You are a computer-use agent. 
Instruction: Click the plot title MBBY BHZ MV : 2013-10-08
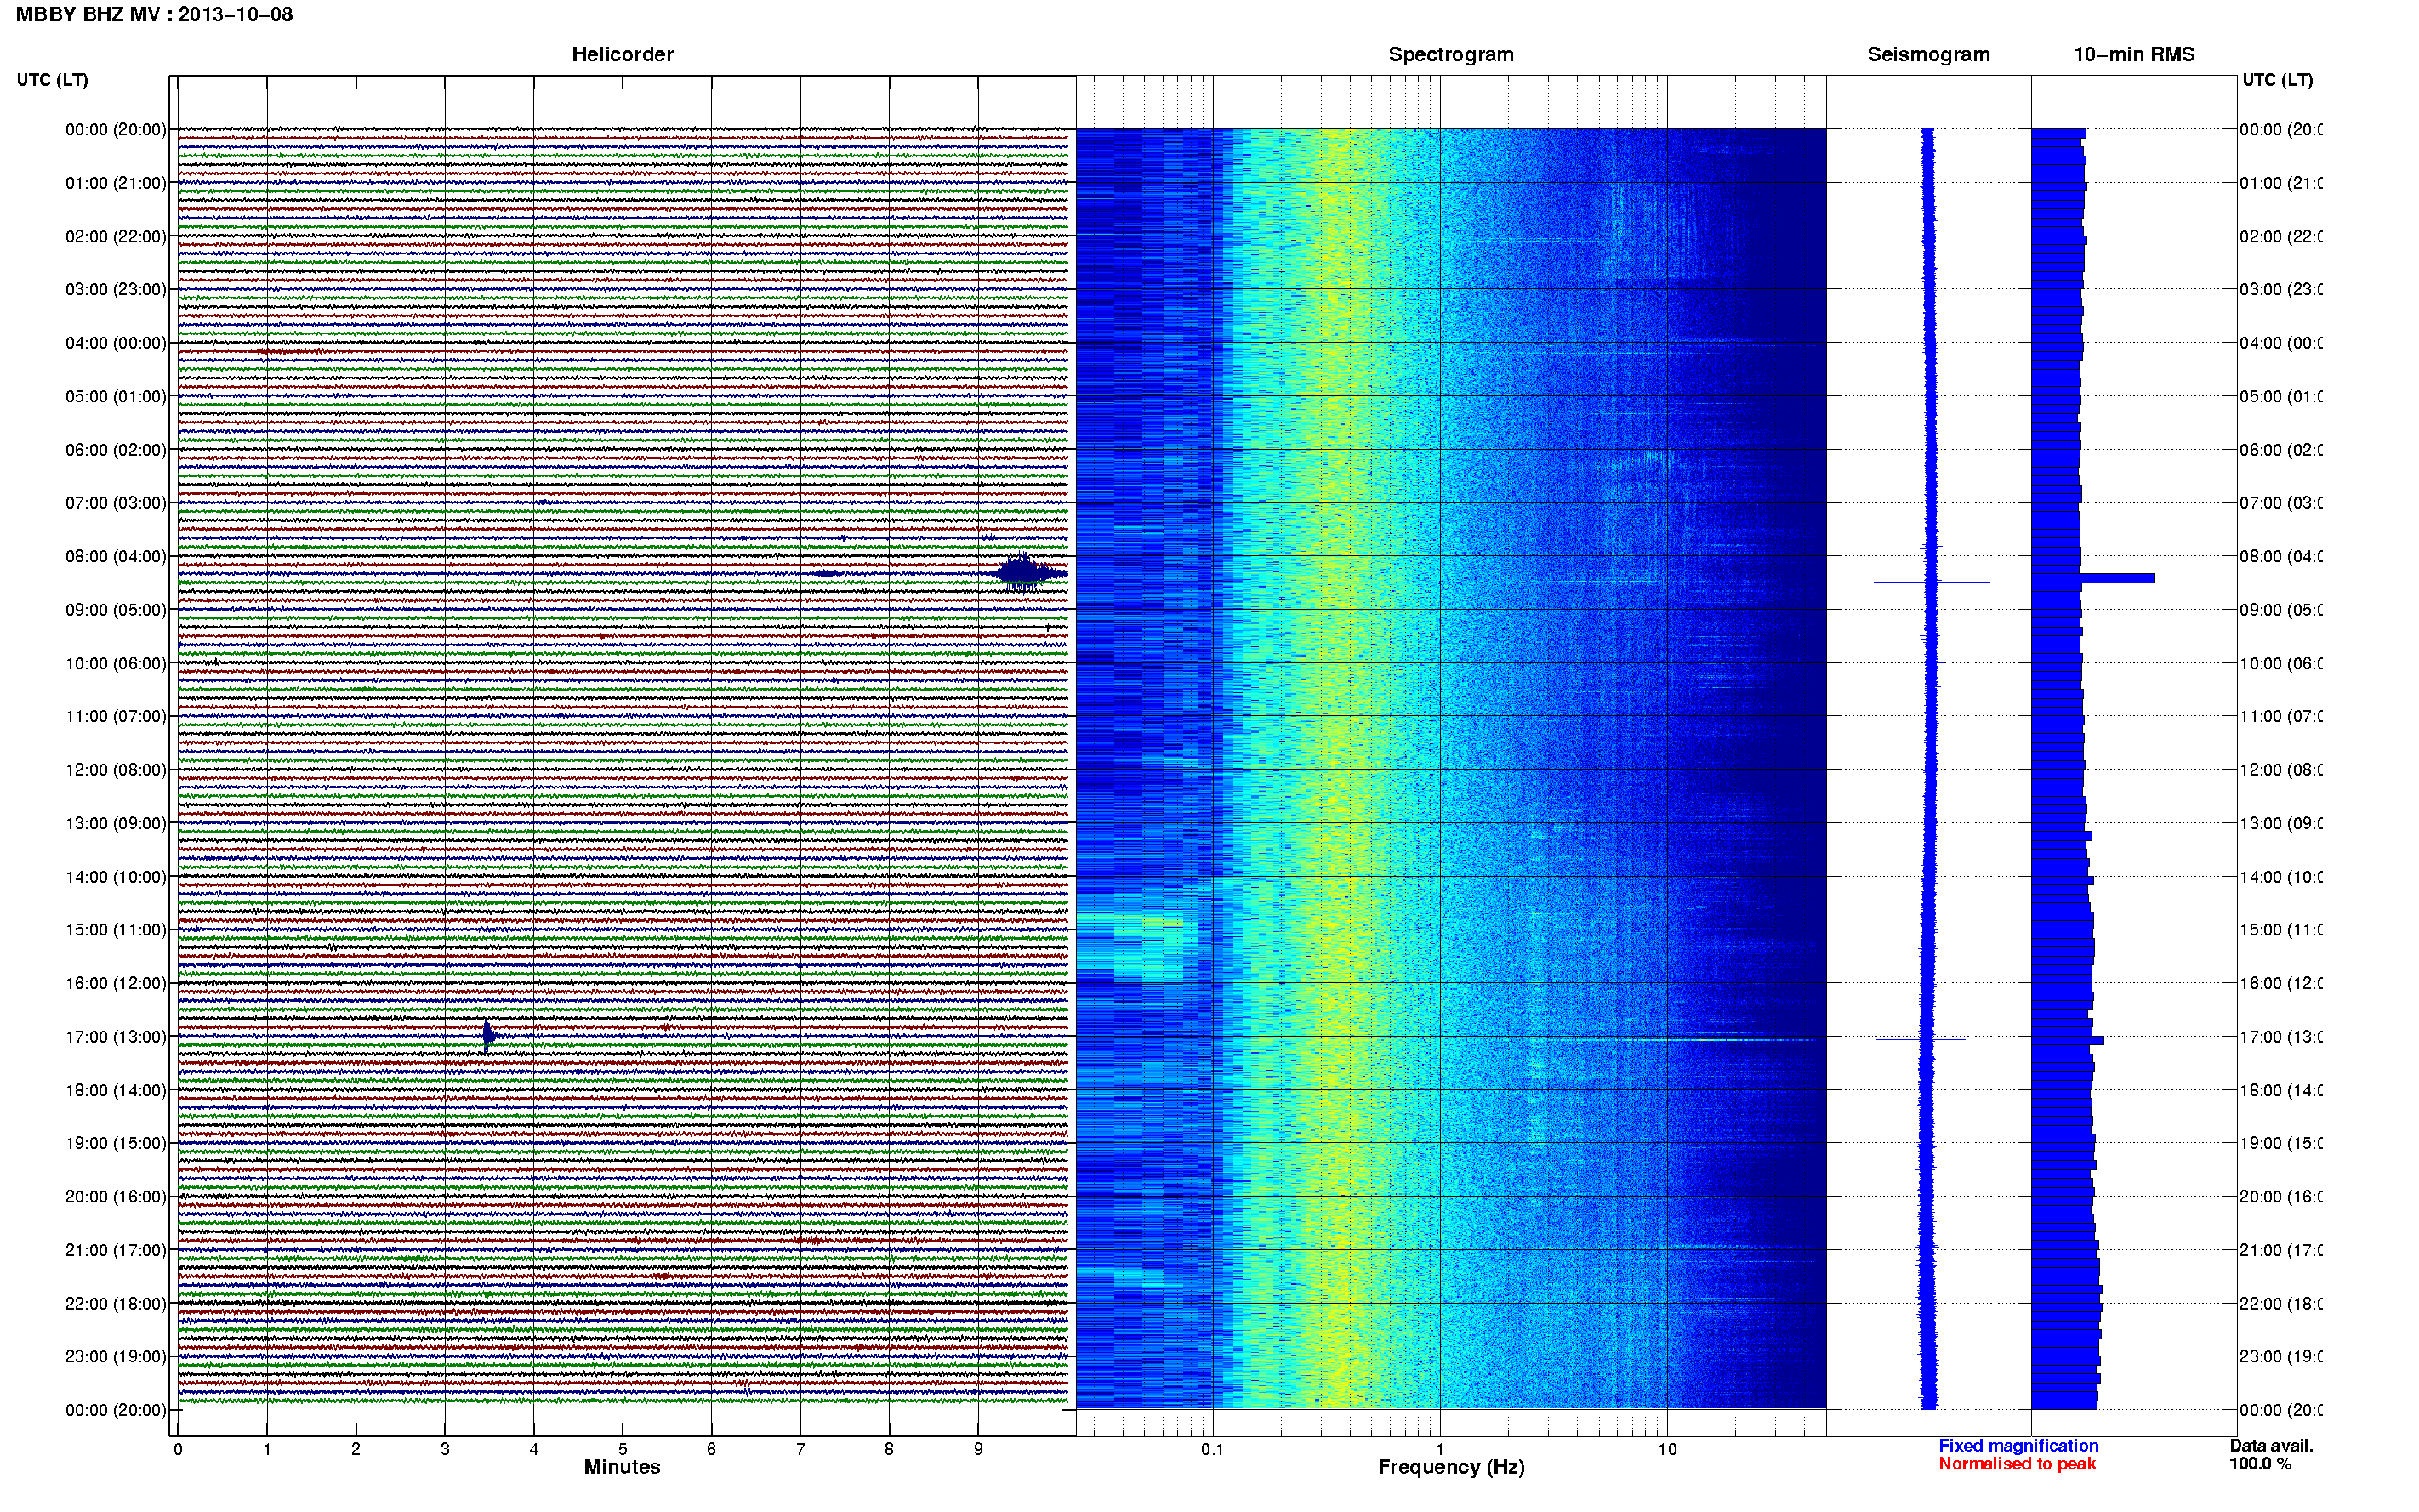(x=154, y=15)
